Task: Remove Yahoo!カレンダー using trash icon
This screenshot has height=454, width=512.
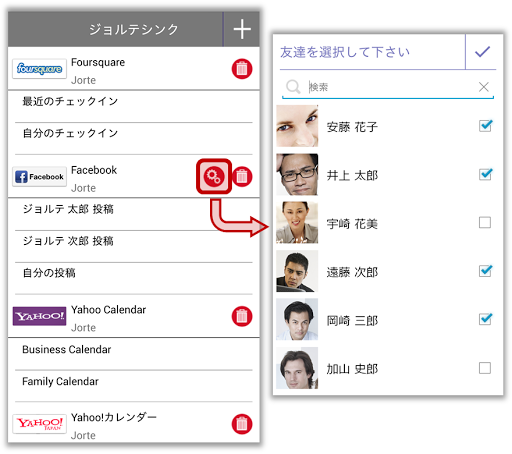Action: (242, 424)
